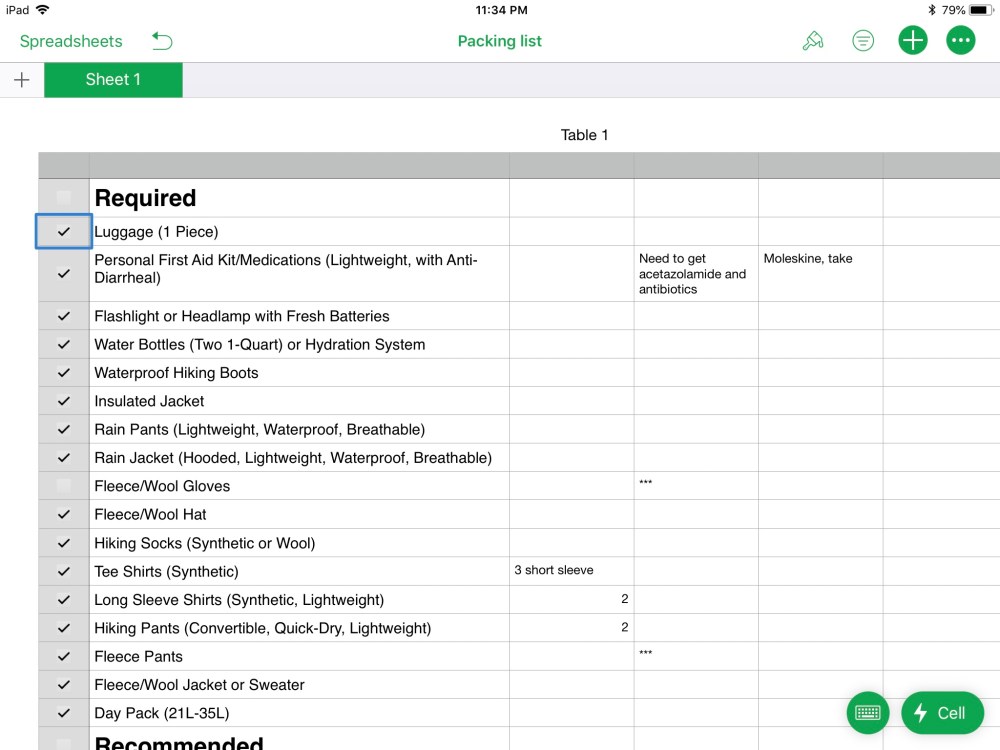Show the keyboard with the keyboard button
The width and height of the screenshot is (1000, 750).
coord(867,713)
